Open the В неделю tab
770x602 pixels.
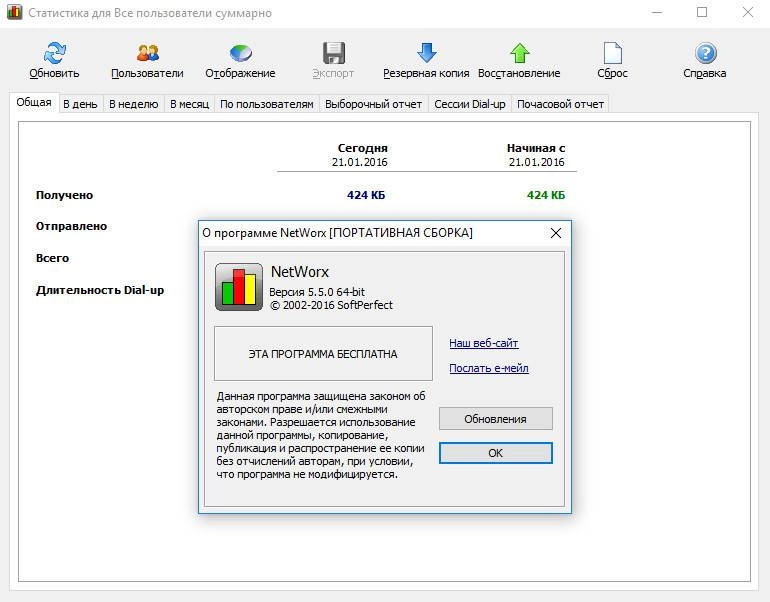click(134, 104)
